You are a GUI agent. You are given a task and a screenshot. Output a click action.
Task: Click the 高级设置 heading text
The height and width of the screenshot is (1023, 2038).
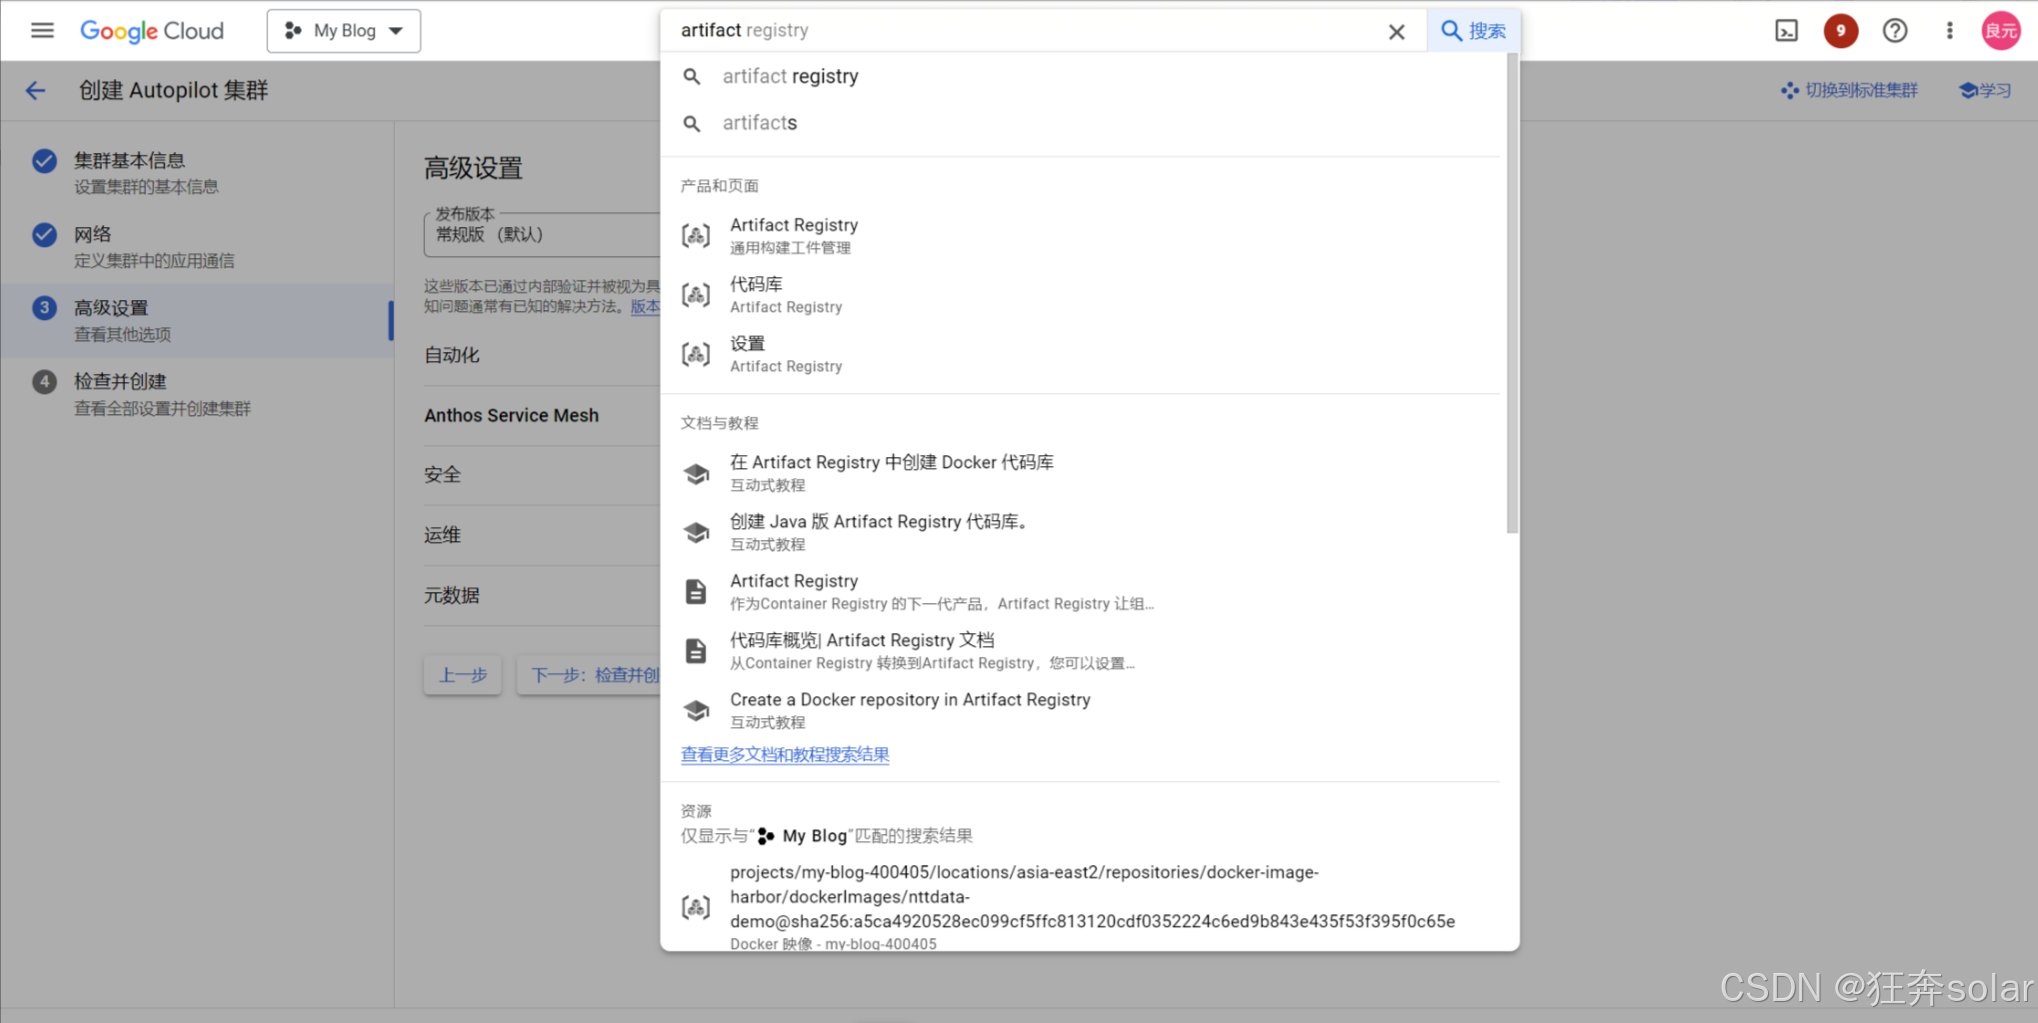click(x=473, y=168)
